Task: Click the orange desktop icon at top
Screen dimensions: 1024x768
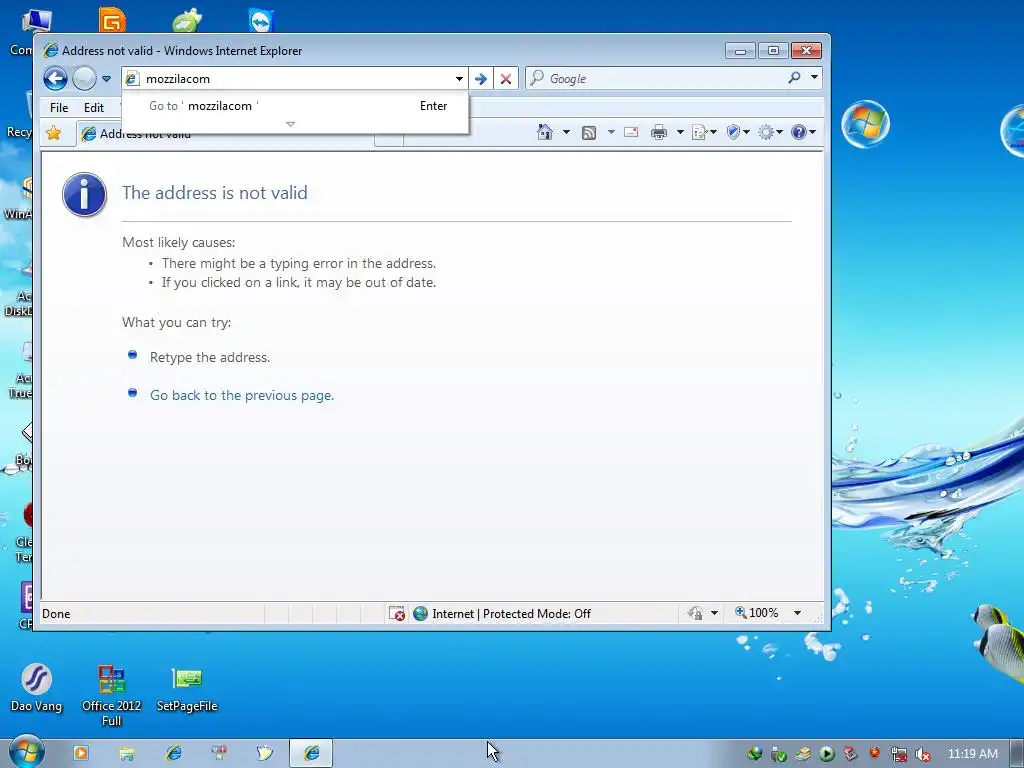Action: [112, 20]
